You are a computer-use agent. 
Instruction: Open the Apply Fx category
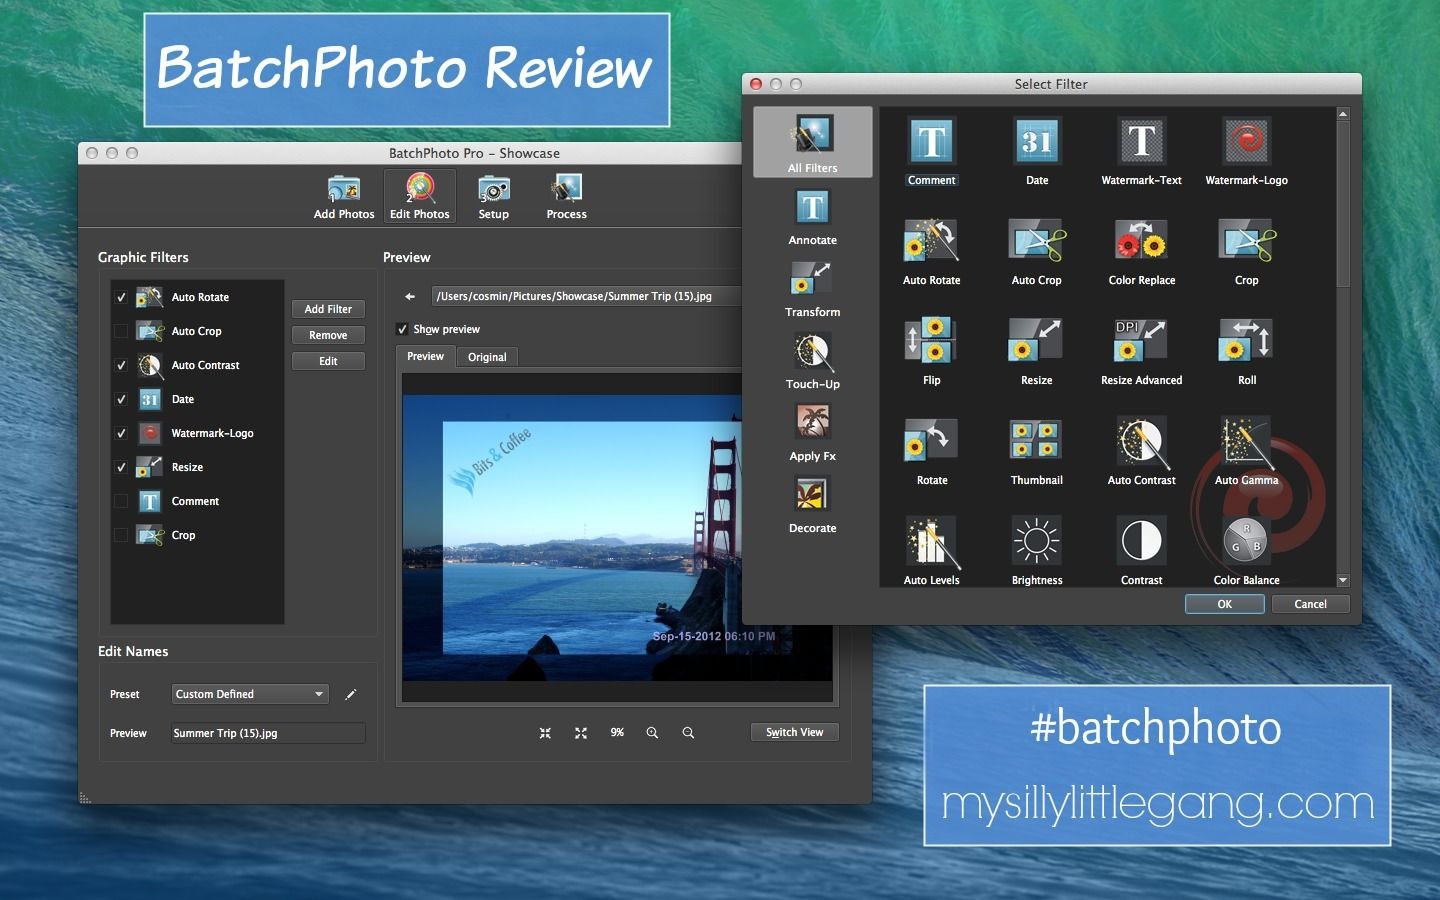click(813, 433)
